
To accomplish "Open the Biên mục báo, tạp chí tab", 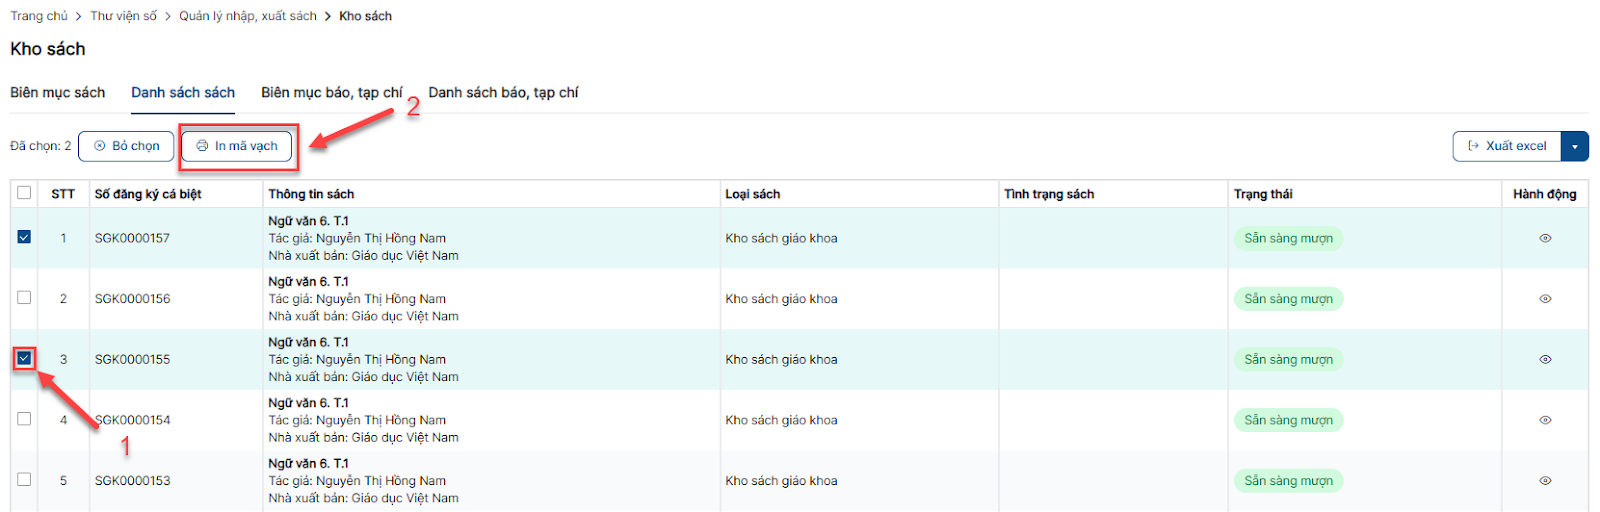I will point(331,92).
